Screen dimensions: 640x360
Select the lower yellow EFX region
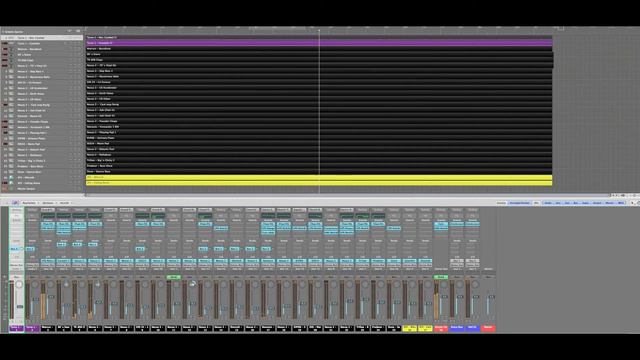click(319, 183)
